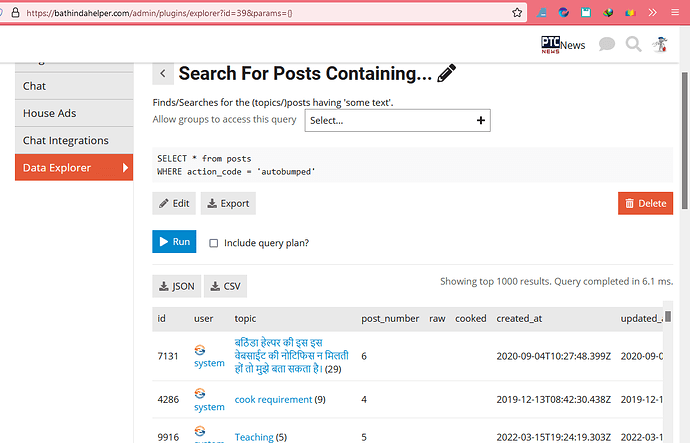Screen dimensions: 690x443
Task: Click the created_at column header
Action: (x=519, y=319)
